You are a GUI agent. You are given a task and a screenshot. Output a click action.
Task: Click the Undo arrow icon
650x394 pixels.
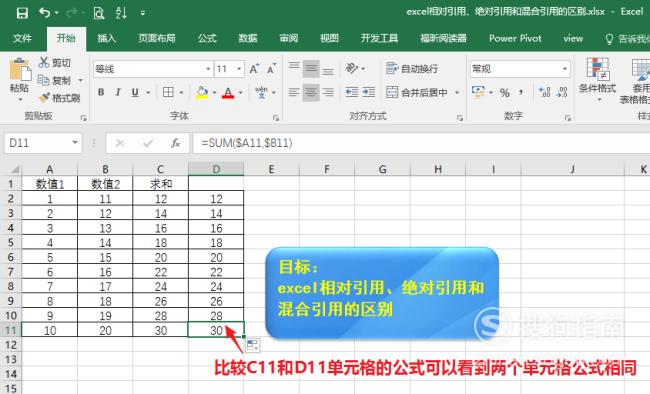[x=45, y=13]
